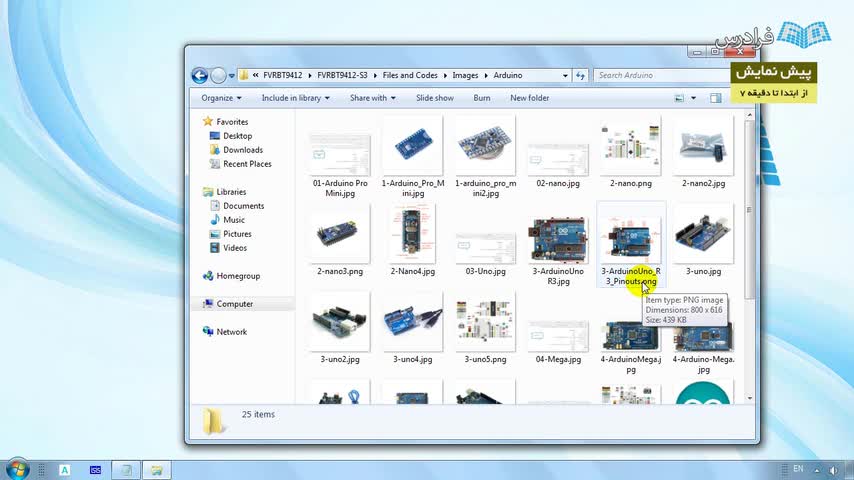
Task: Click scroll down arrow of file list
Action: 749,398
